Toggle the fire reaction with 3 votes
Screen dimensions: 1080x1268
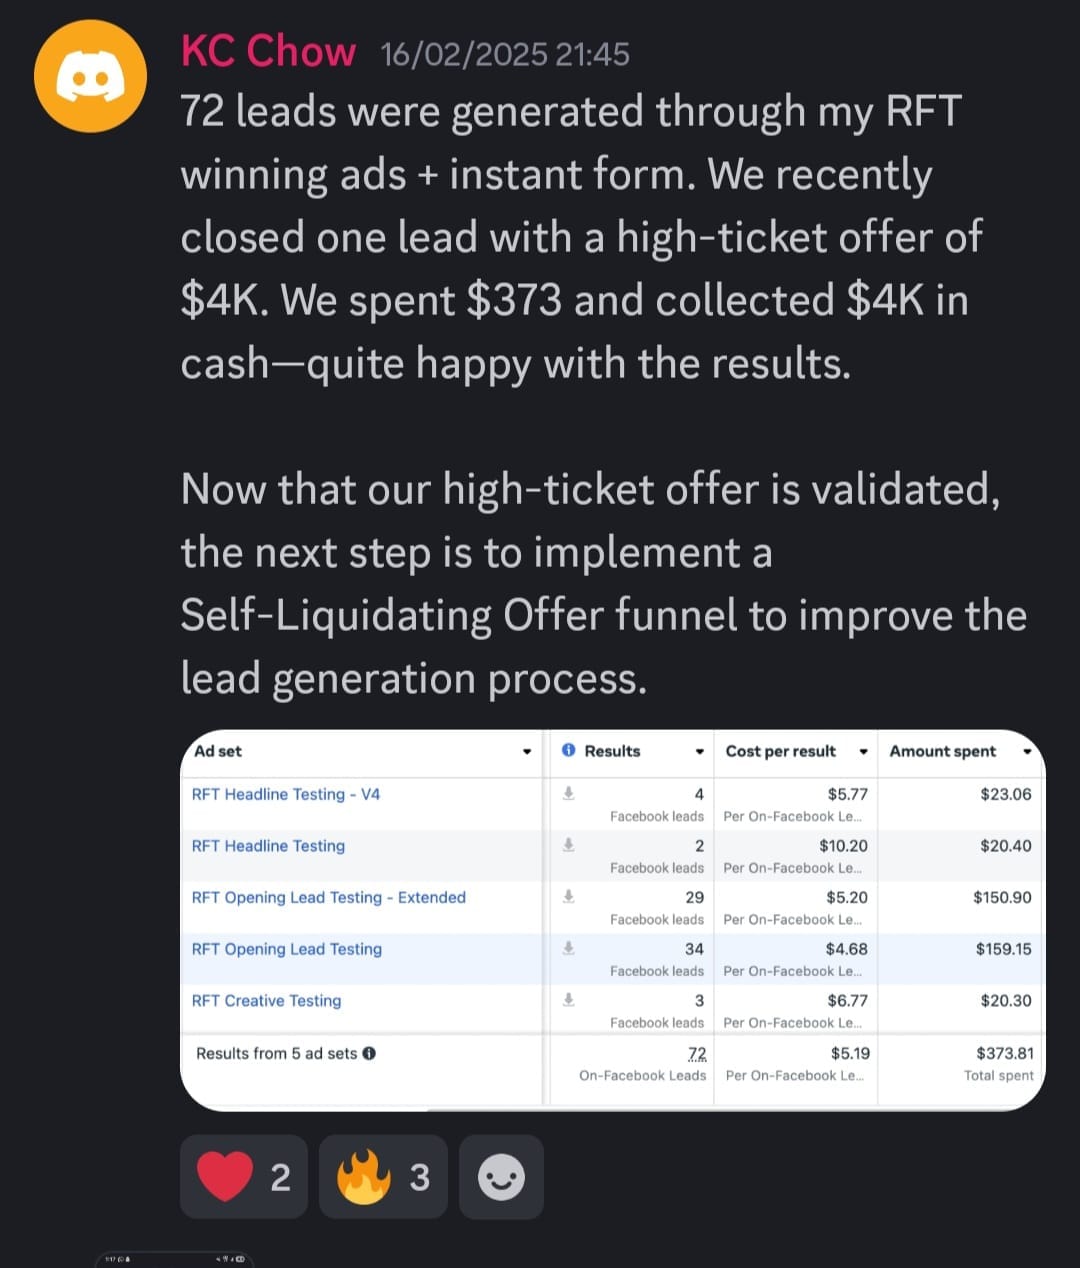[383, 1177]
